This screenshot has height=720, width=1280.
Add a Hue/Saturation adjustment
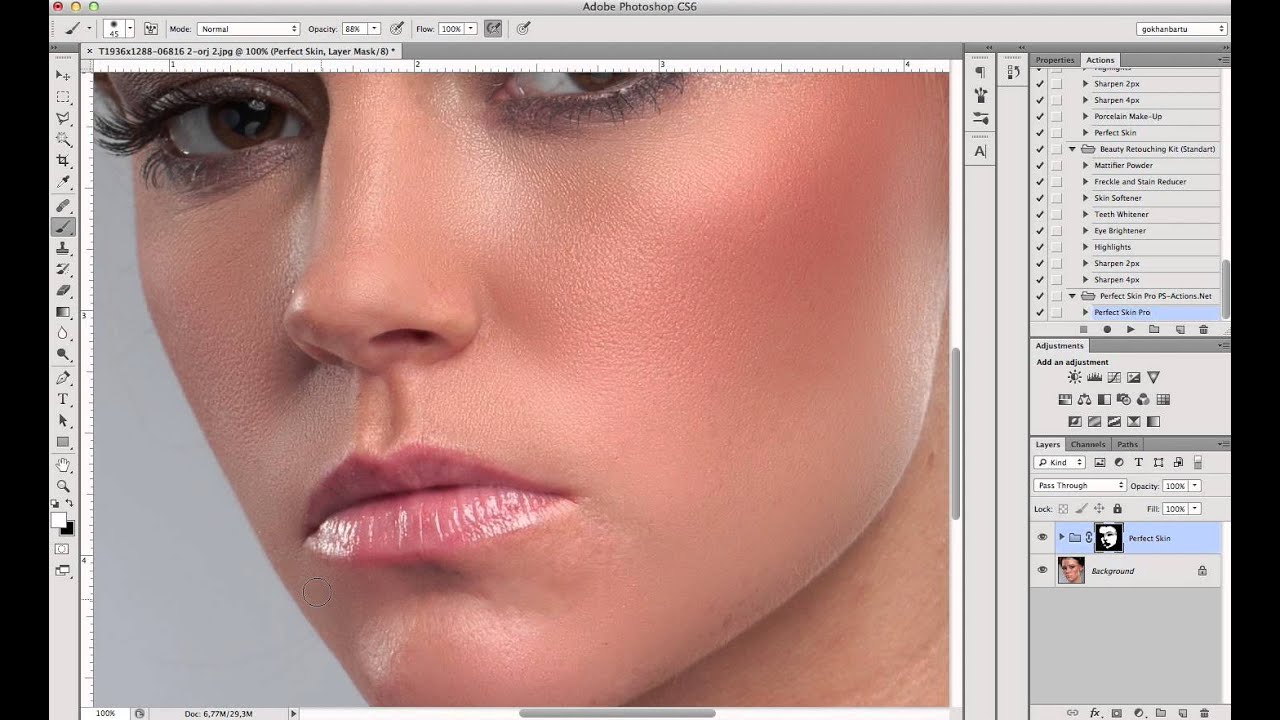[x=1065, y=399]
